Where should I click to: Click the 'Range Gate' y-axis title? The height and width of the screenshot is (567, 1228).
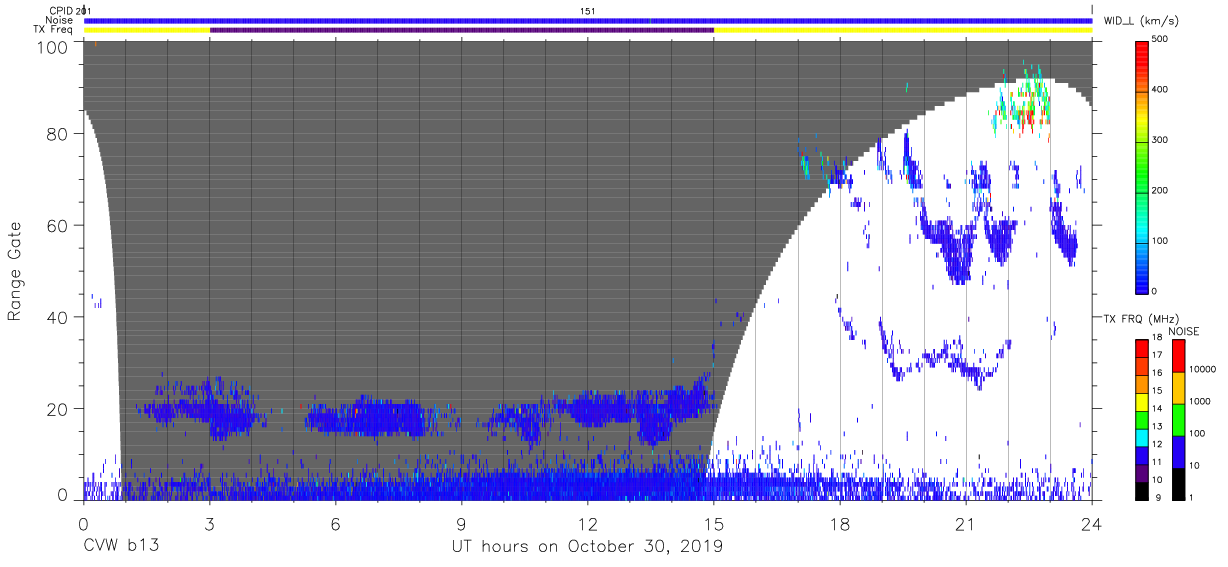pos(15,270)
